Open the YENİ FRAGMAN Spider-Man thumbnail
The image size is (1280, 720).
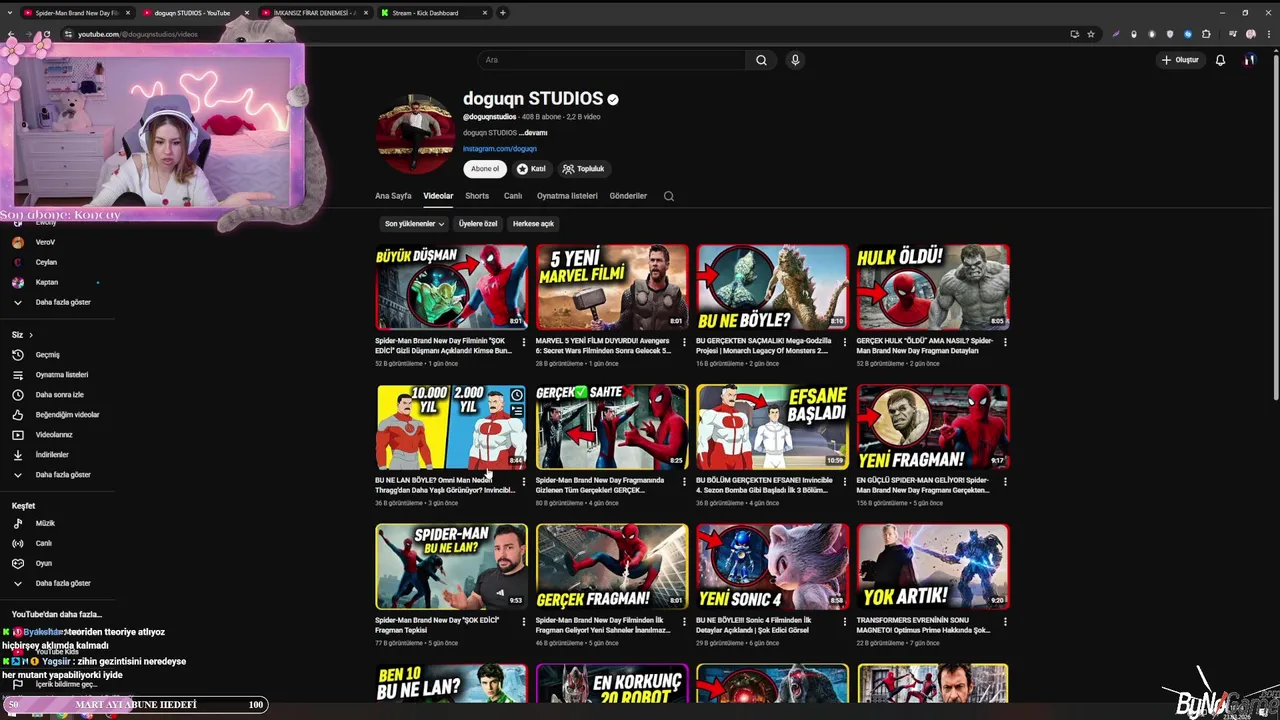coord(933,427)
